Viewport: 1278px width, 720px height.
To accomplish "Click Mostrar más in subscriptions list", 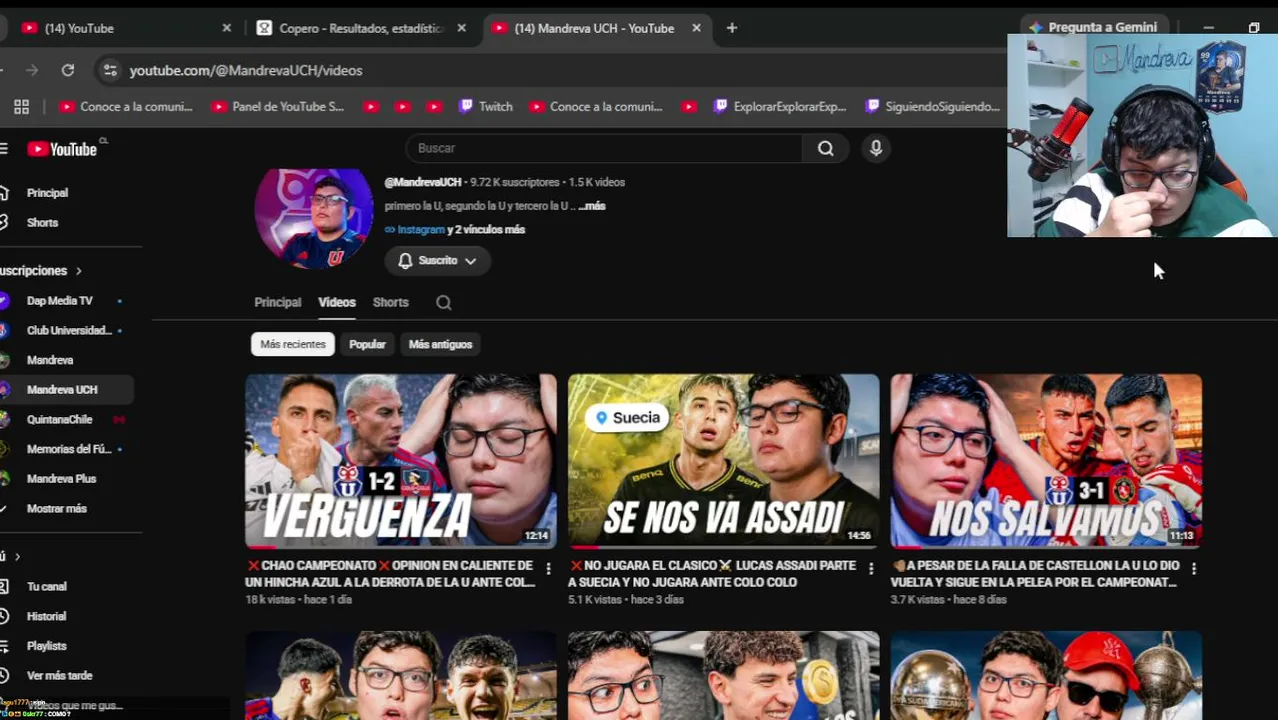I will point(57,508).
